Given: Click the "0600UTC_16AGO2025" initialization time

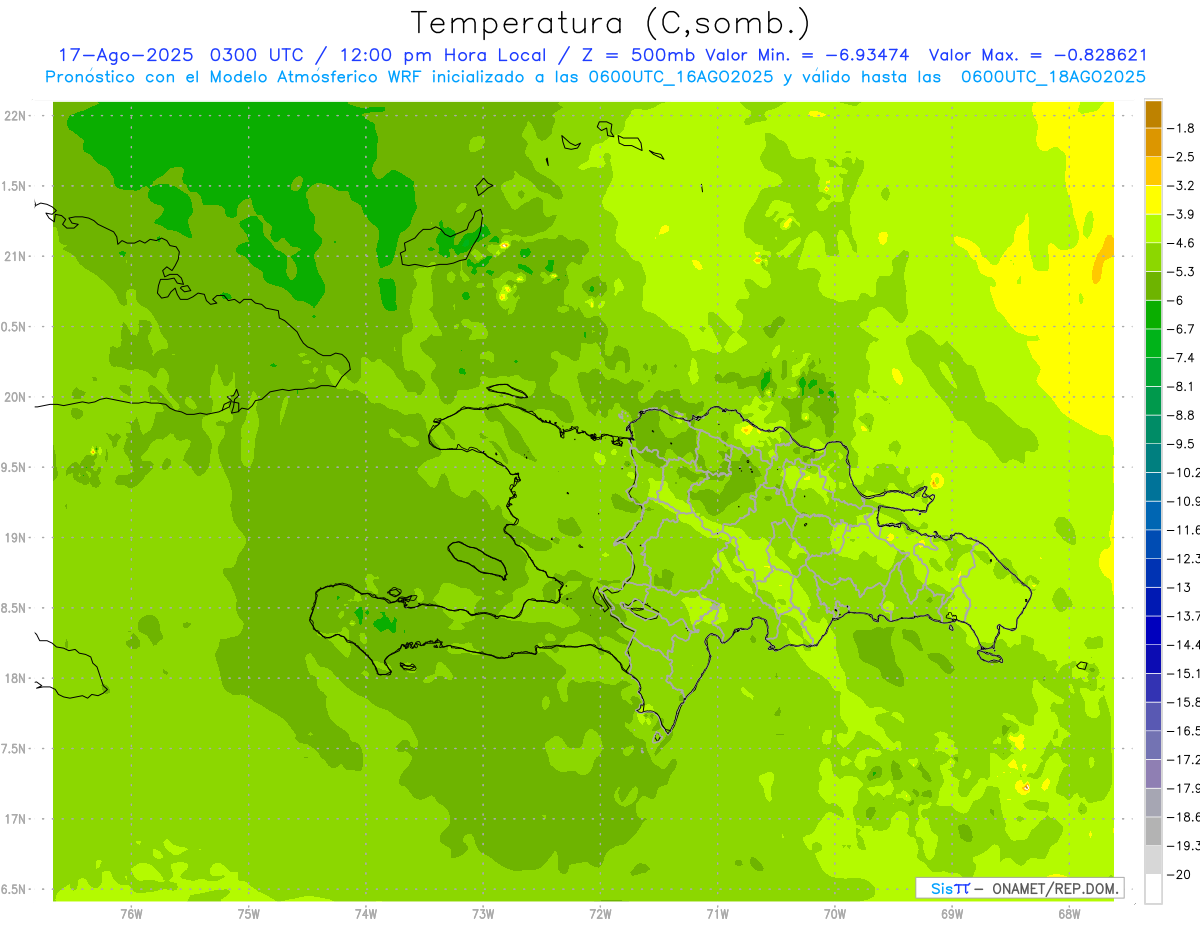Looking at the screenshot, I should [x=678, y=76].
